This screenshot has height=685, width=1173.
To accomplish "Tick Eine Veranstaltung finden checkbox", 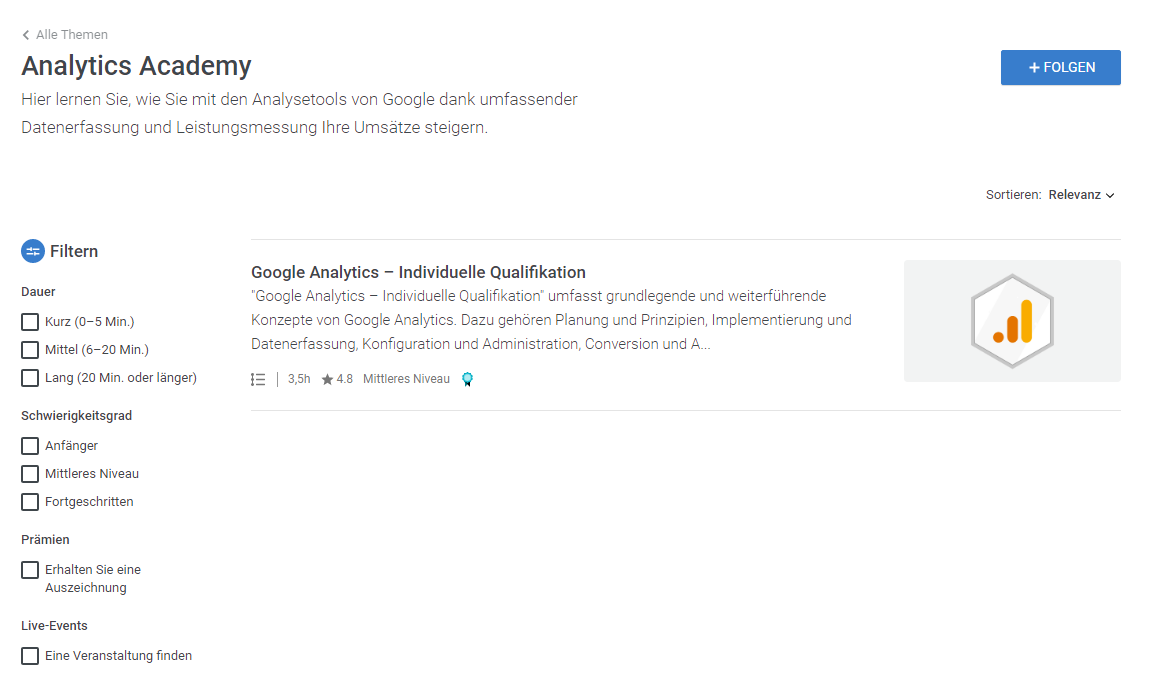I will coord(30,657).
